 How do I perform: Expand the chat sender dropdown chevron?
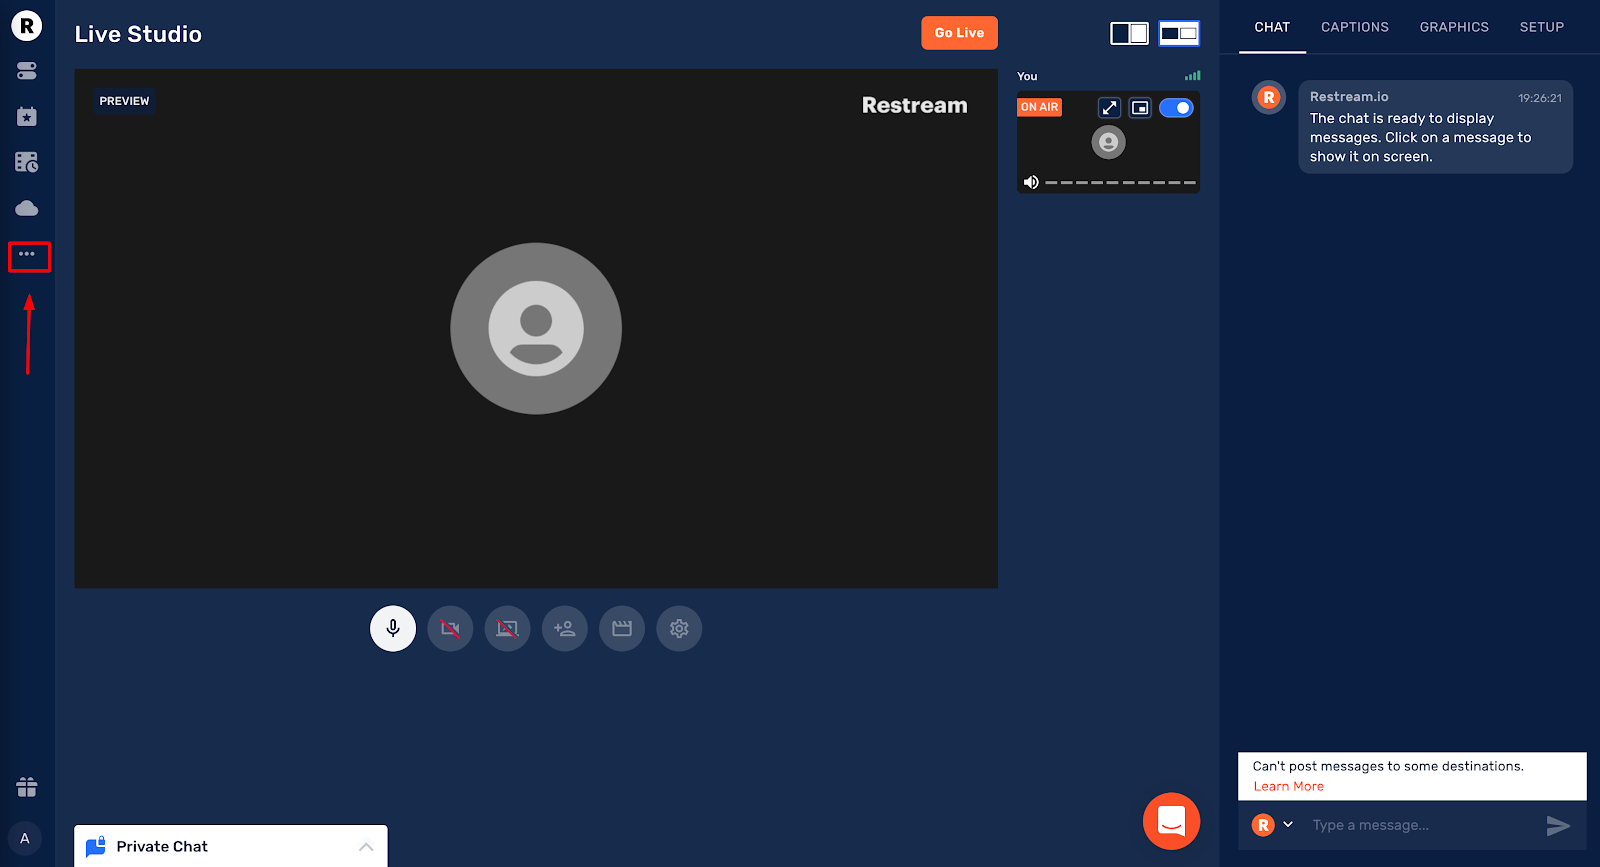[1288, 824]
